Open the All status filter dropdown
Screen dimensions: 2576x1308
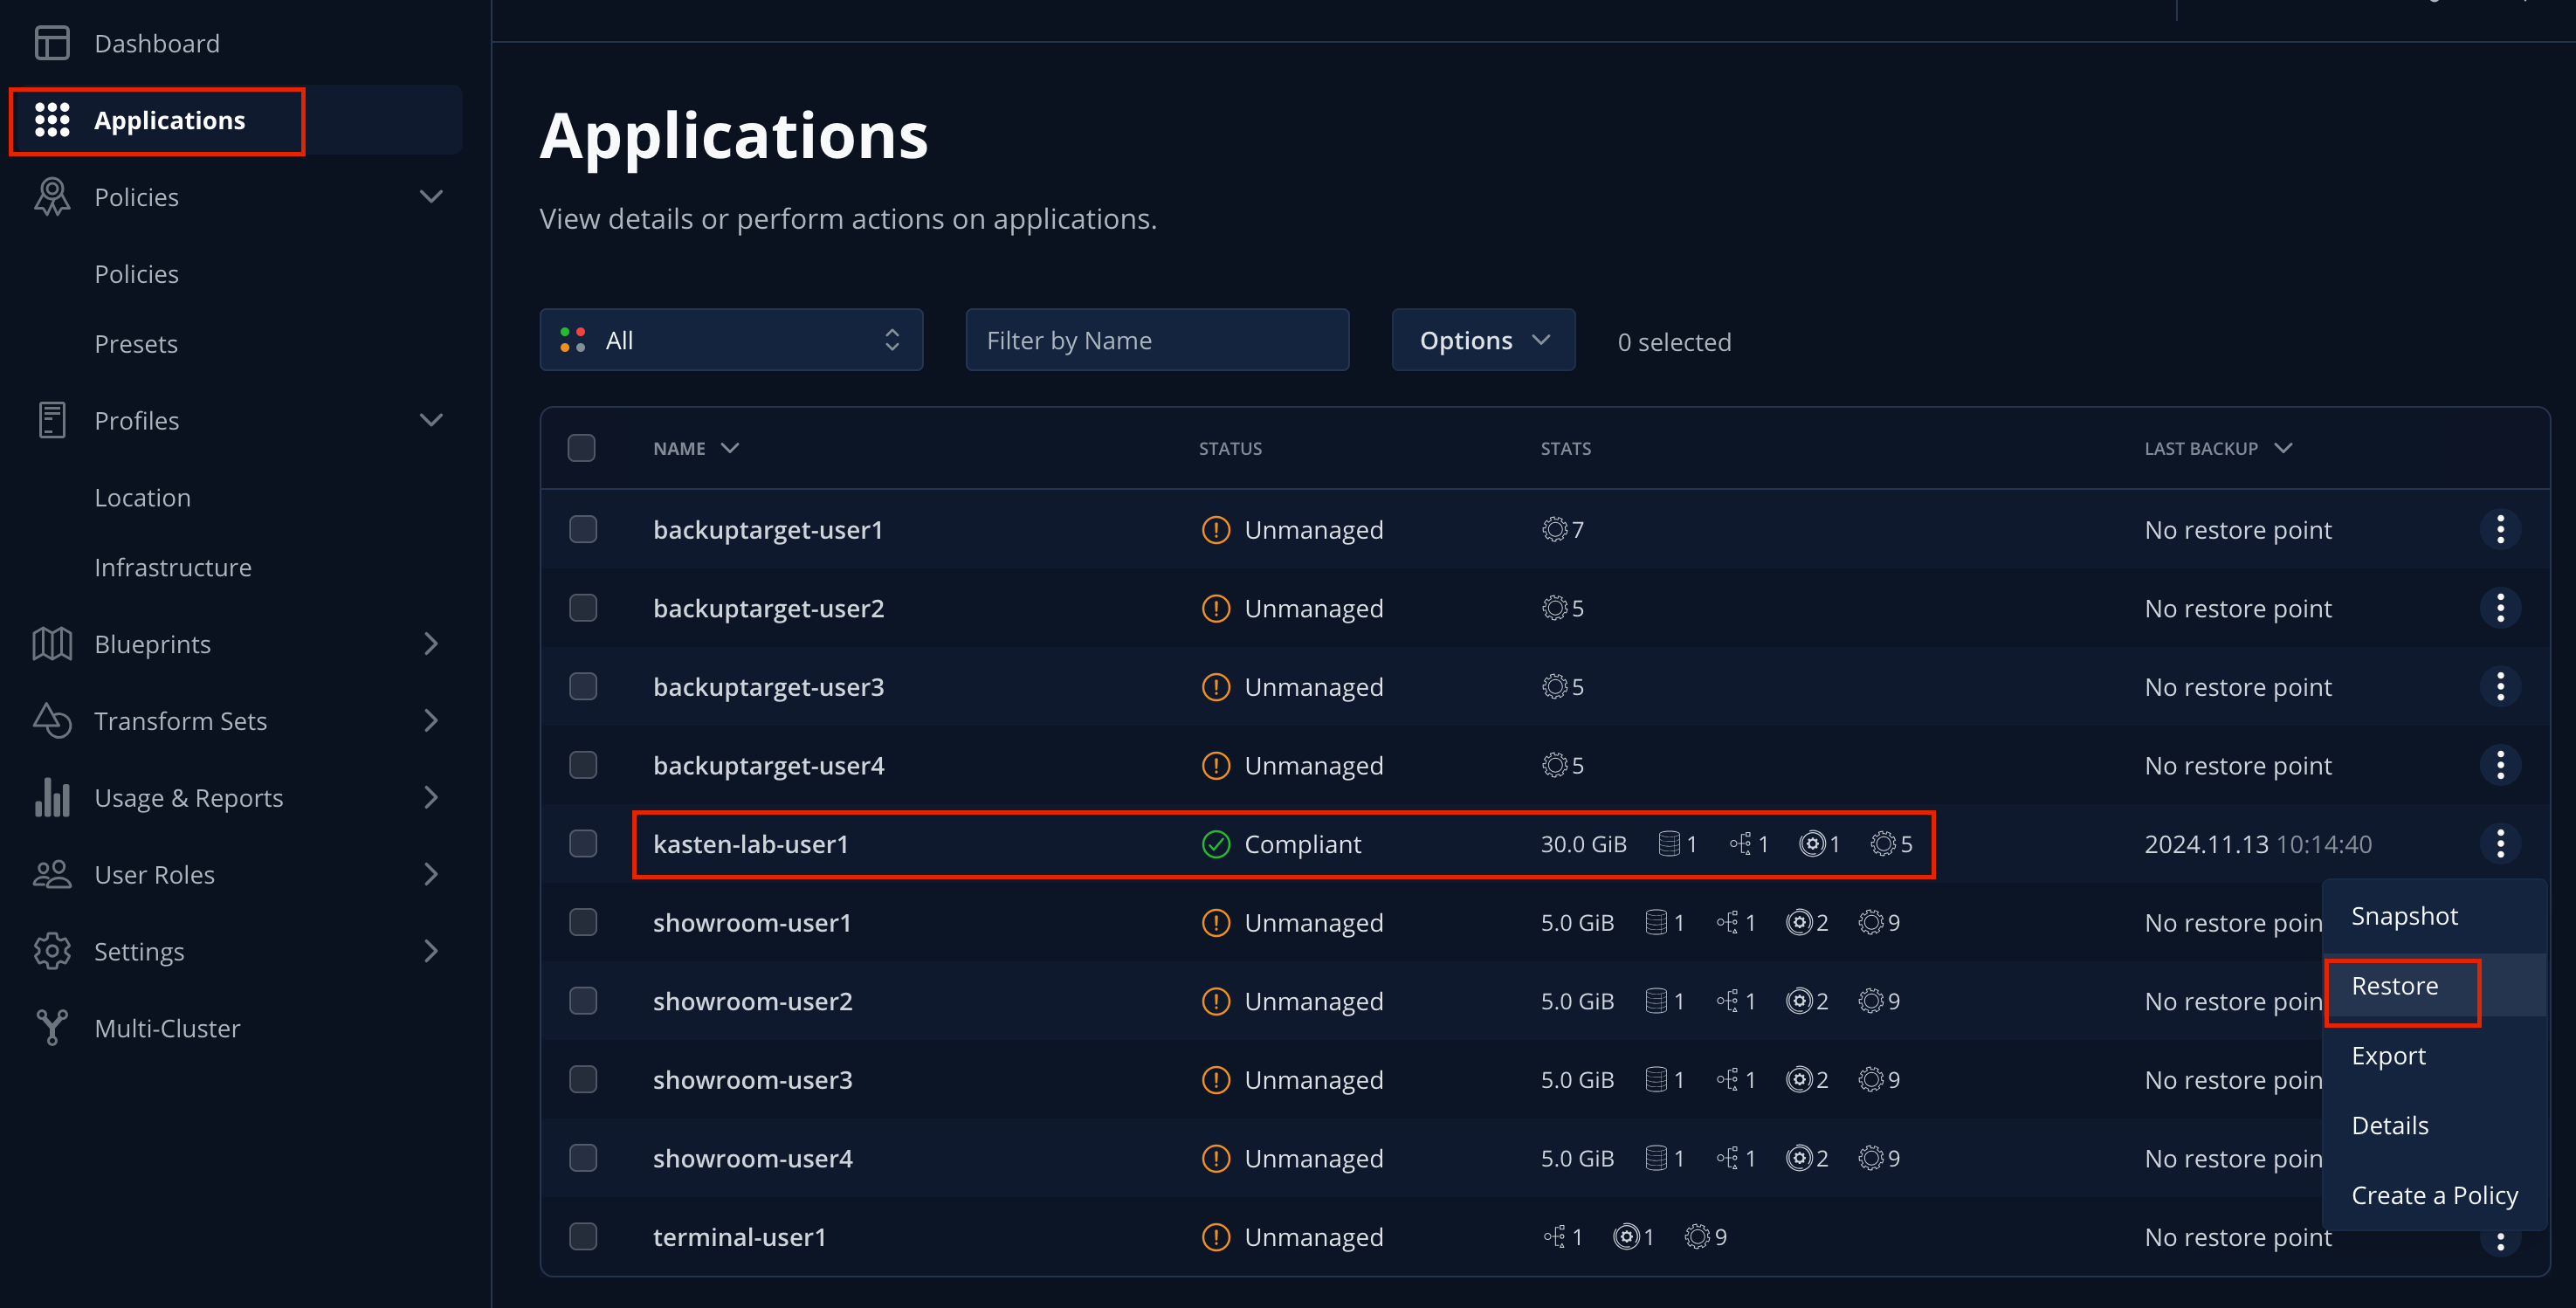click(x=731, y=340)
